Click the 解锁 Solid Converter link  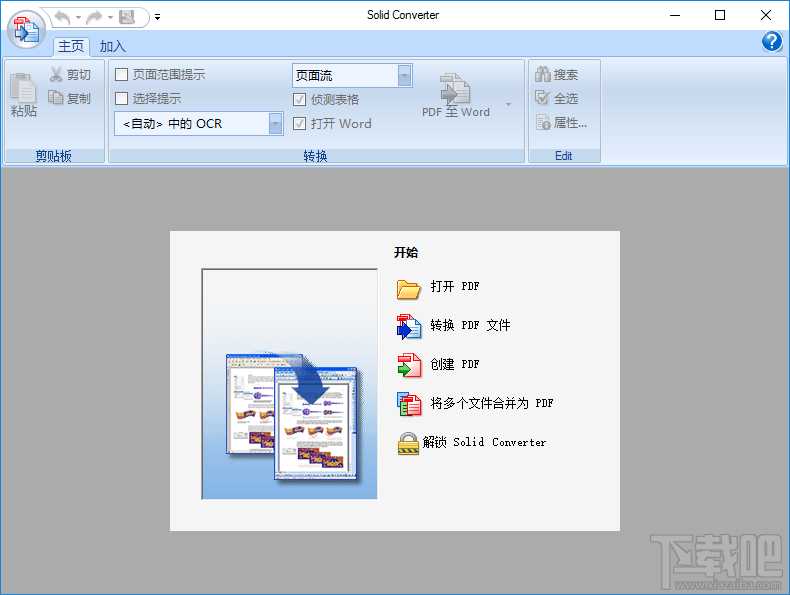click(484, 442)
